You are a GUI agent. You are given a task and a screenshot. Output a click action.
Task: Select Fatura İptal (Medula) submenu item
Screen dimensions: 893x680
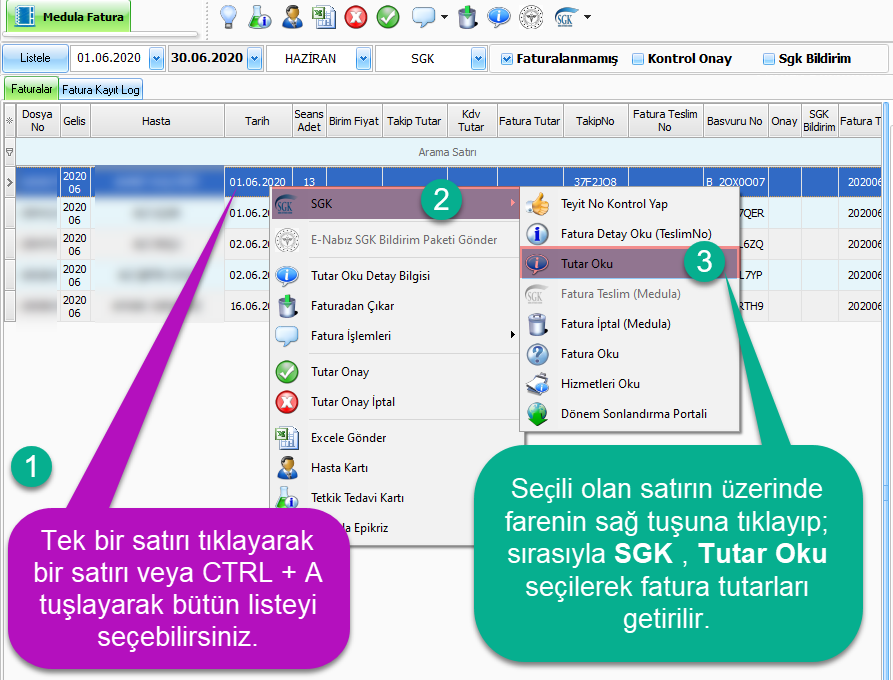(629, 323)
